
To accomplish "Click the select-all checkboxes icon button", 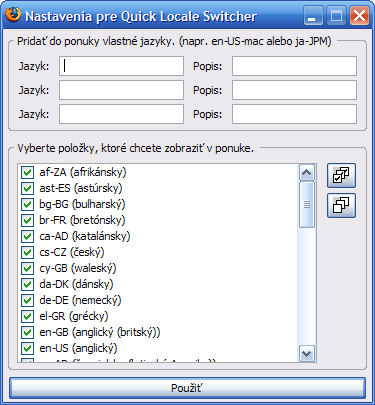I will 341,176.
